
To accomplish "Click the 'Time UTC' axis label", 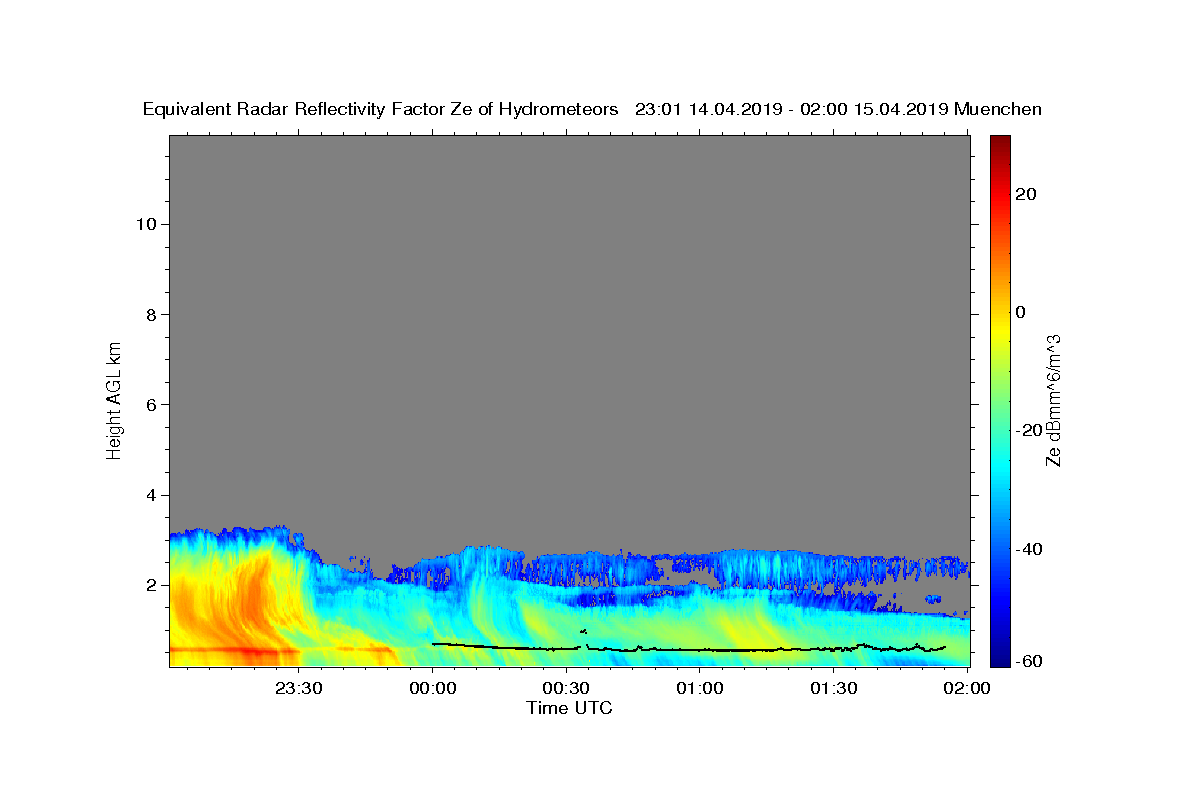I will [x=569, y=708].
